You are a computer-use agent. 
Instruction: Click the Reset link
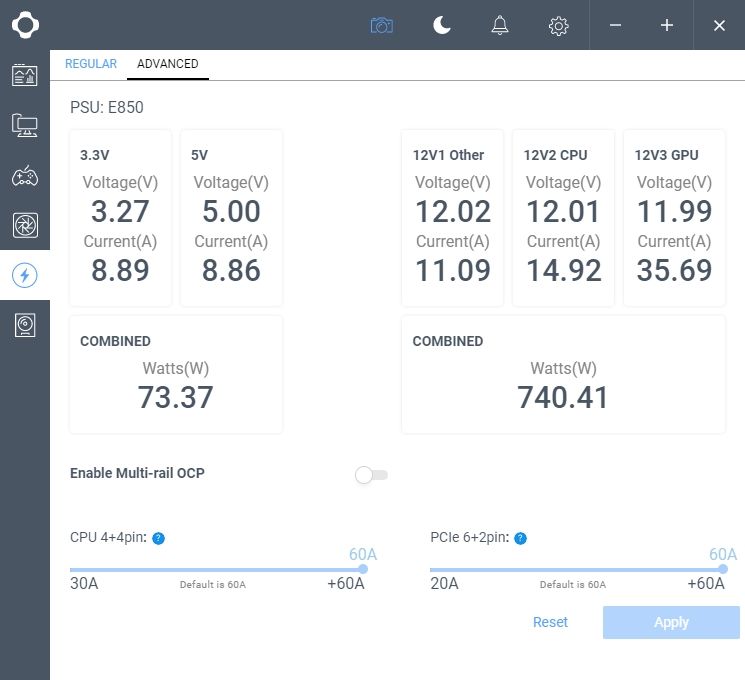pos(550,622)
